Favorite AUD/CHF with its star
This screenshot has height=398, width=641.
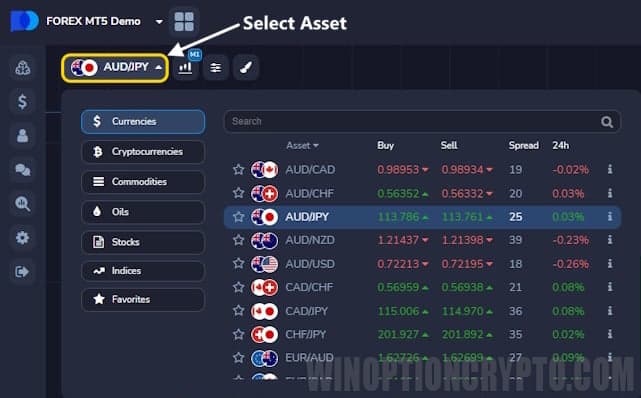238,193
